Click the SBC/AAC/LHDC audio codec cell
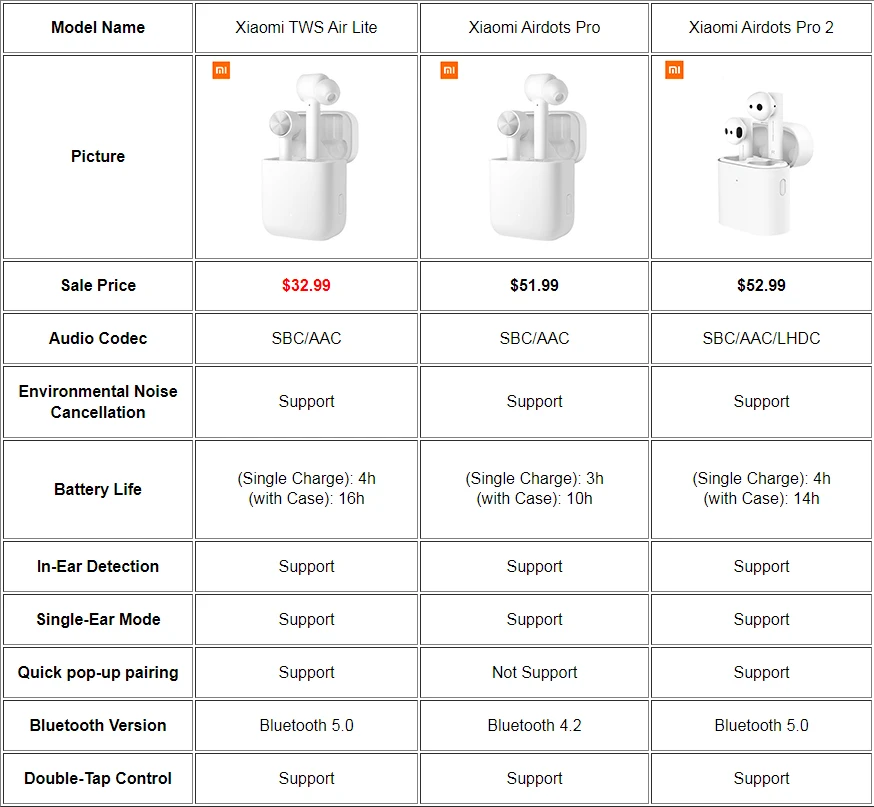874x807 pixels. click(761, 338)
